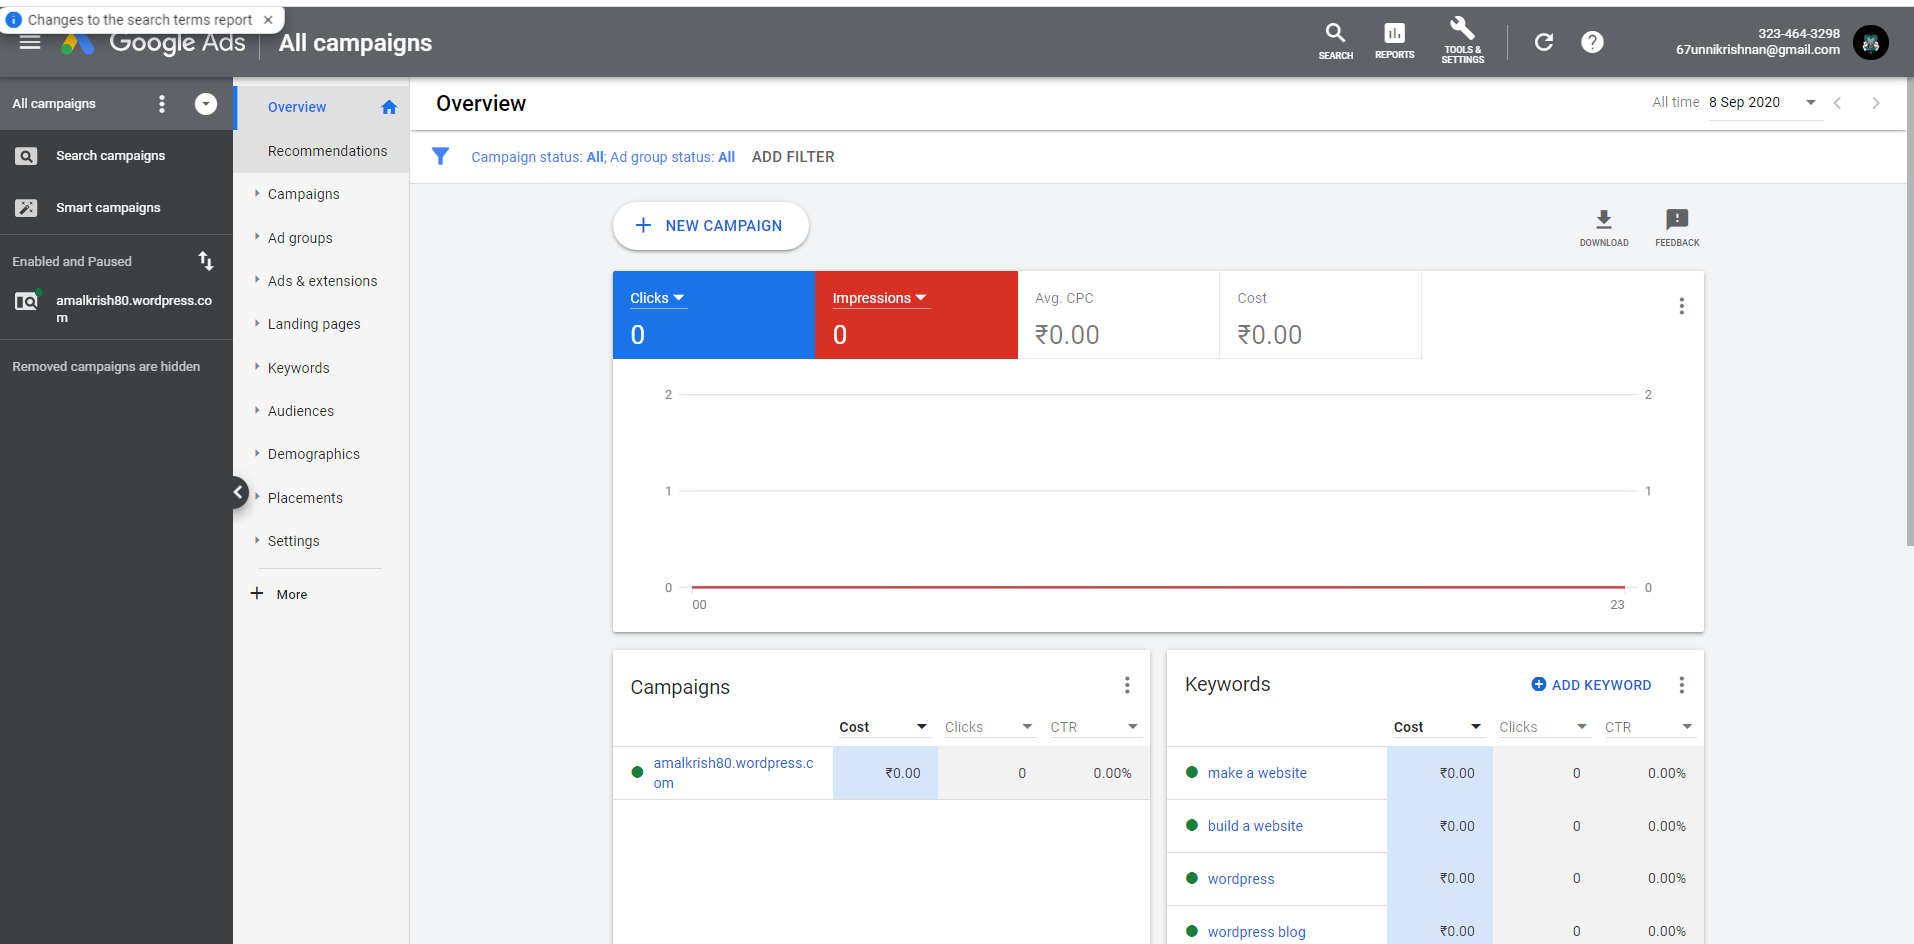The width and height of the screenshot is (1914, 944).
Task: Click the refresh icon in header
Action: (1544, 42)
